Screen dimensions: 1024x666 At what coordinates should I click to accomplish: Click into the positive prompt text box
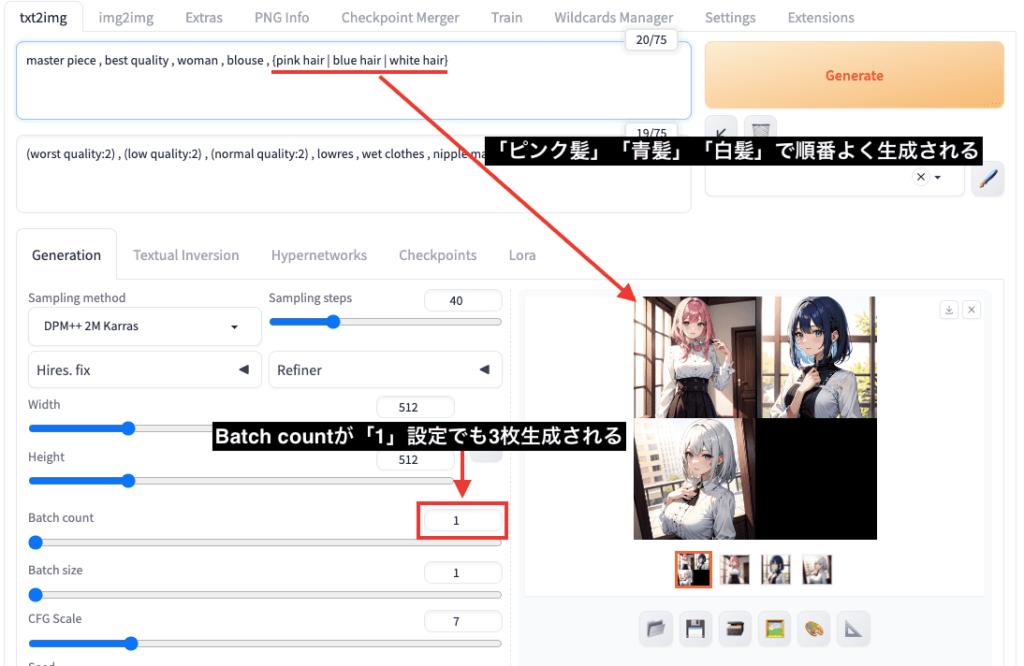tap(353, 80)
